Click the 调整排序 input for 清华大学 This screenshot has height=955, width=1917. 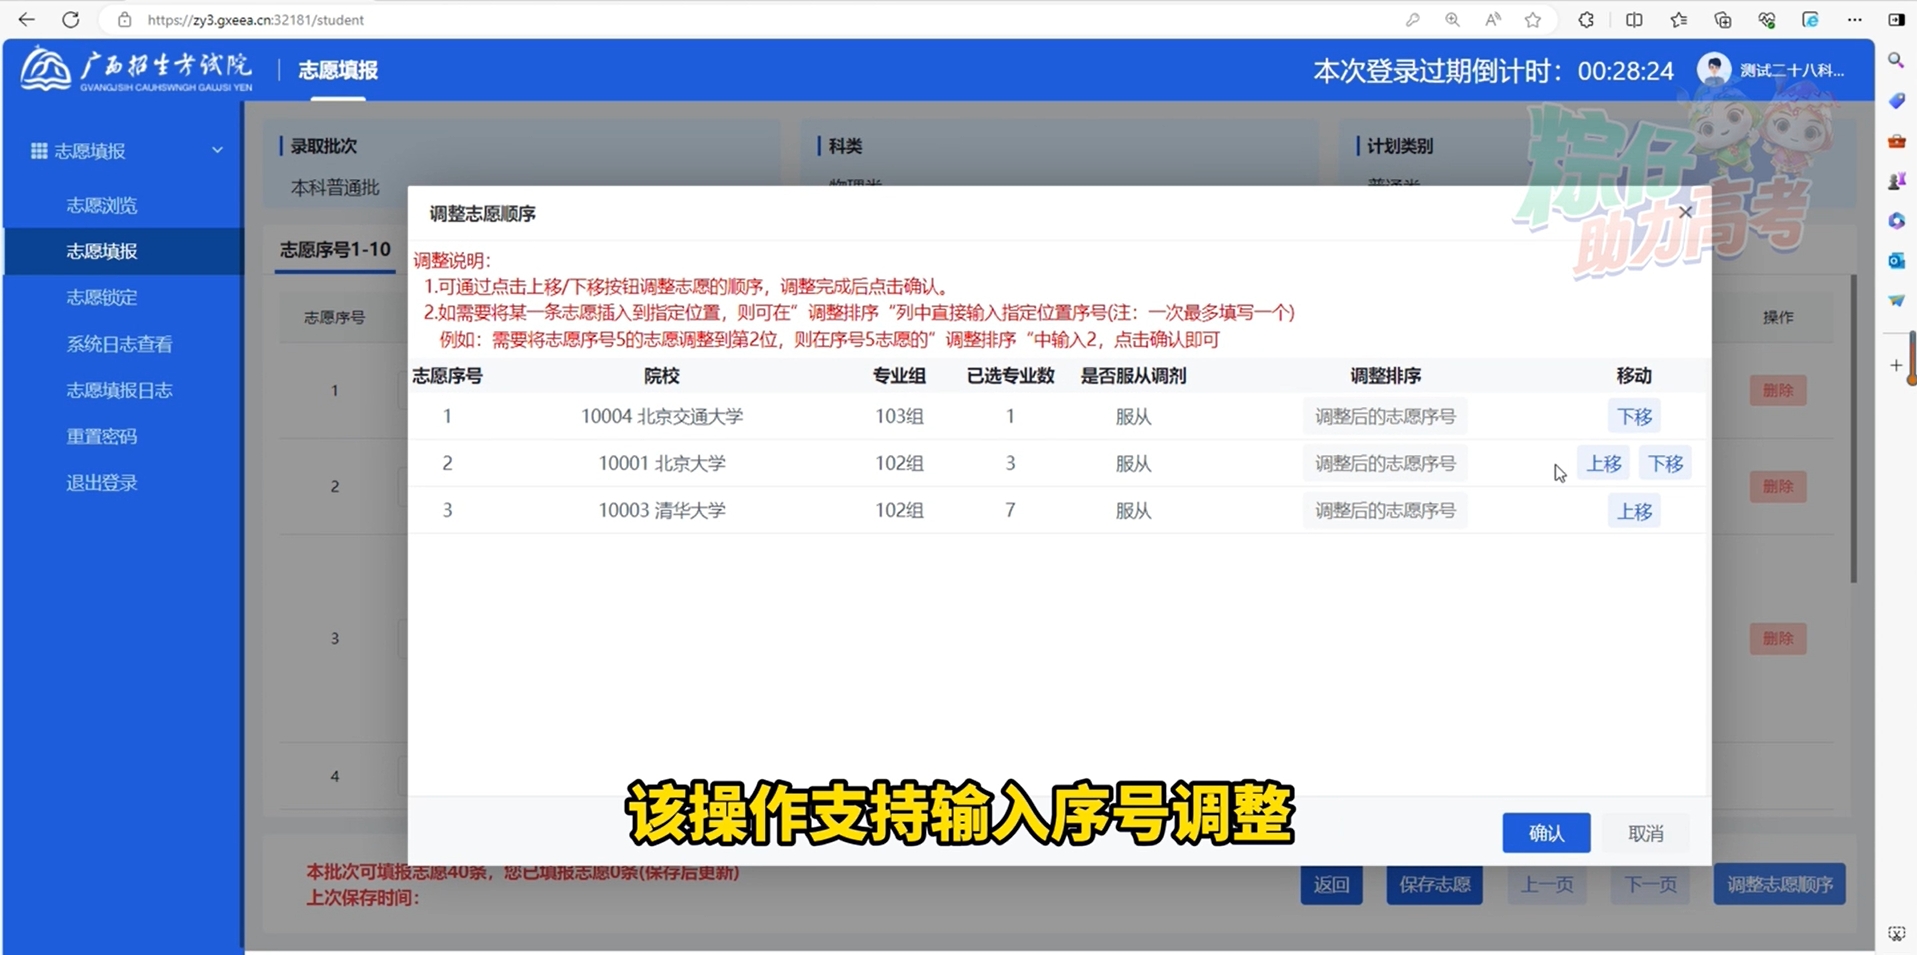pos(1384,511)
